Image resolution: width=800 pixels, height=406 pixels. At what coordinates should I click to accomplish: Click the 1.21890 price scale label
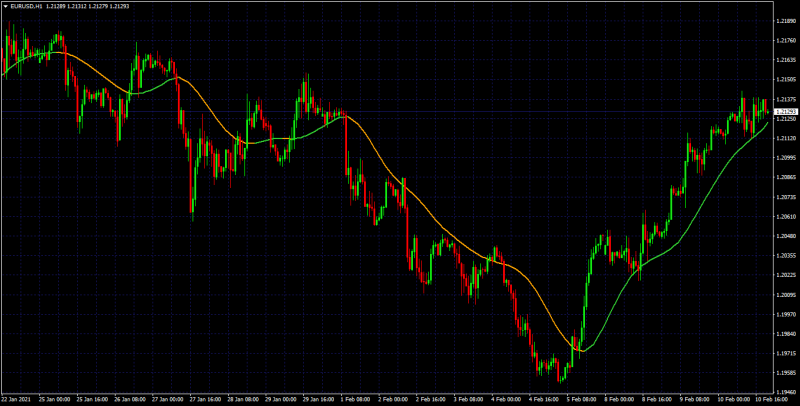(786, 21)
